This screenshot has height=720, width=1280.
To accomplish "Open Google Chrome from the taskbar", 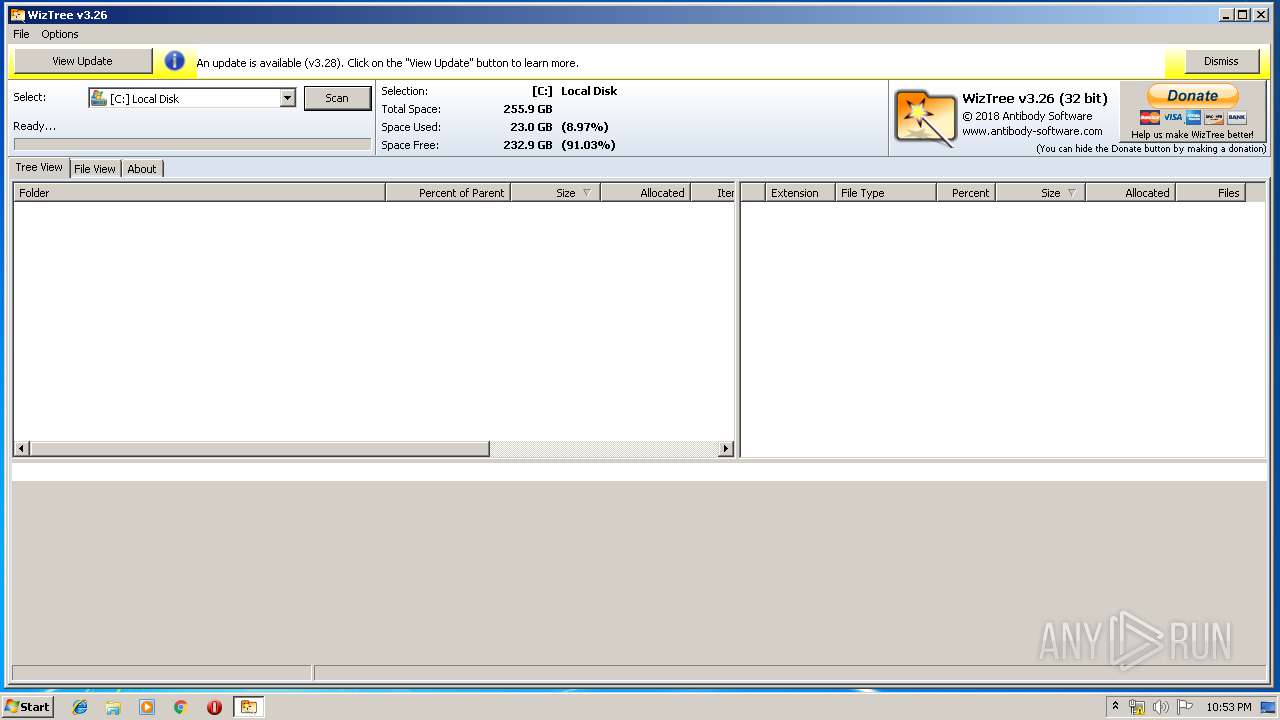I will point(181,707).
